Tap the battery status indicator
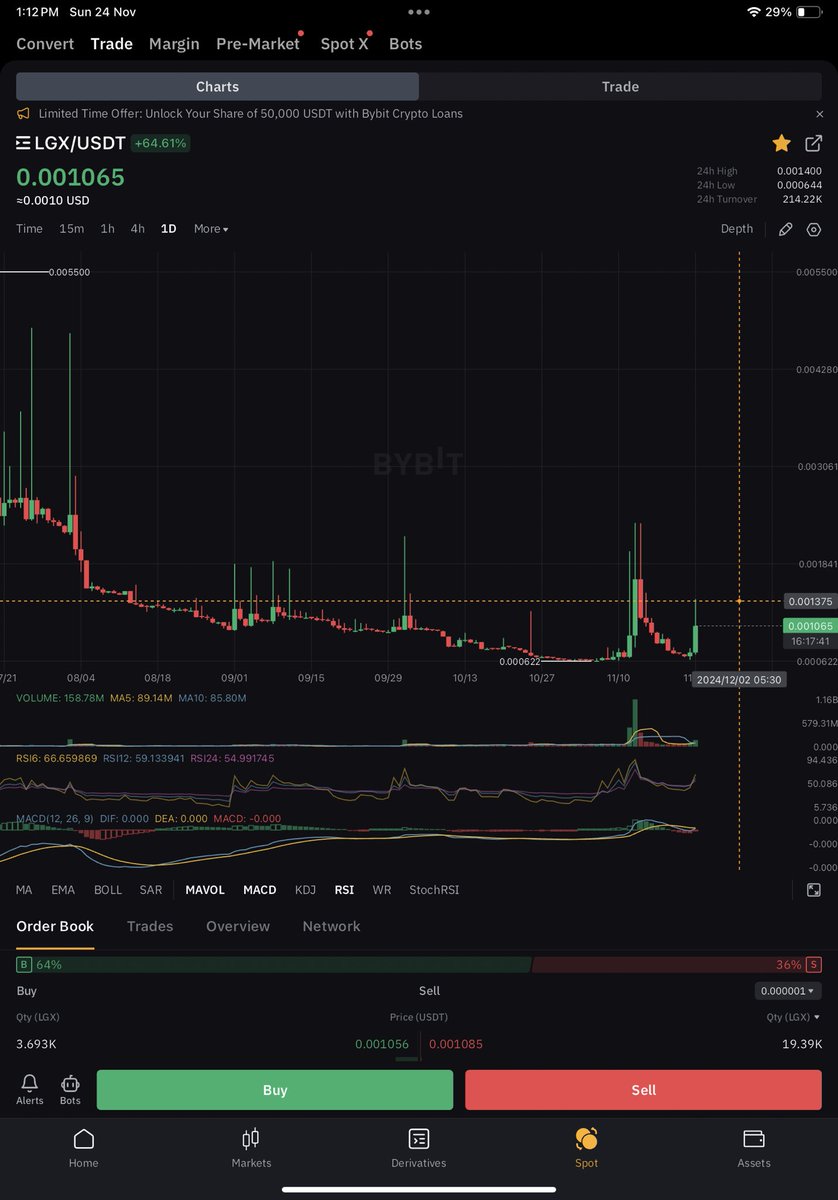838x1200 pixels. click(810, 12)
